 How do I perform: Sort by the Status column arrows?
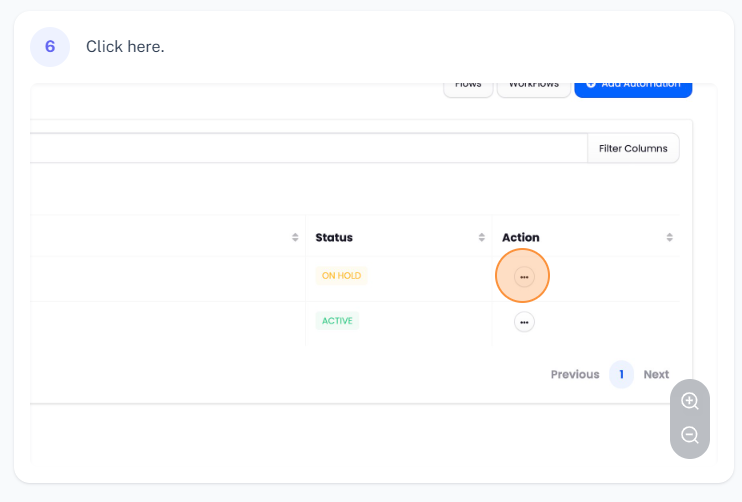[x=482, y=238]
